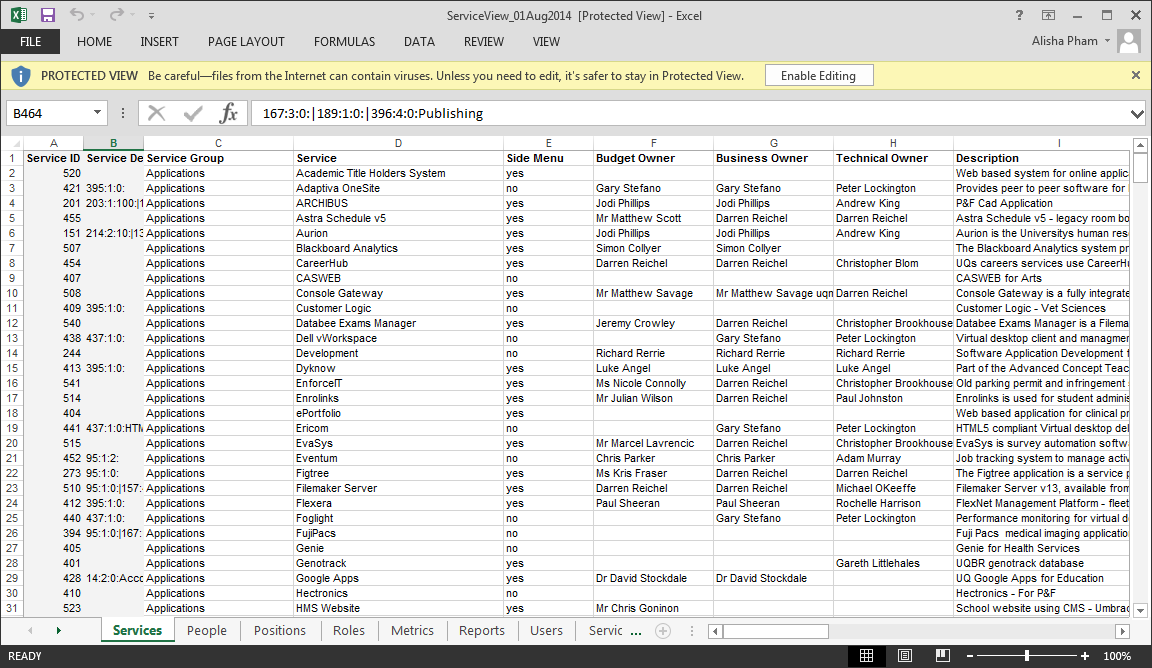1152x668 pixels.
Task: Click the zoom out minus button
Action: pos(970,656)
